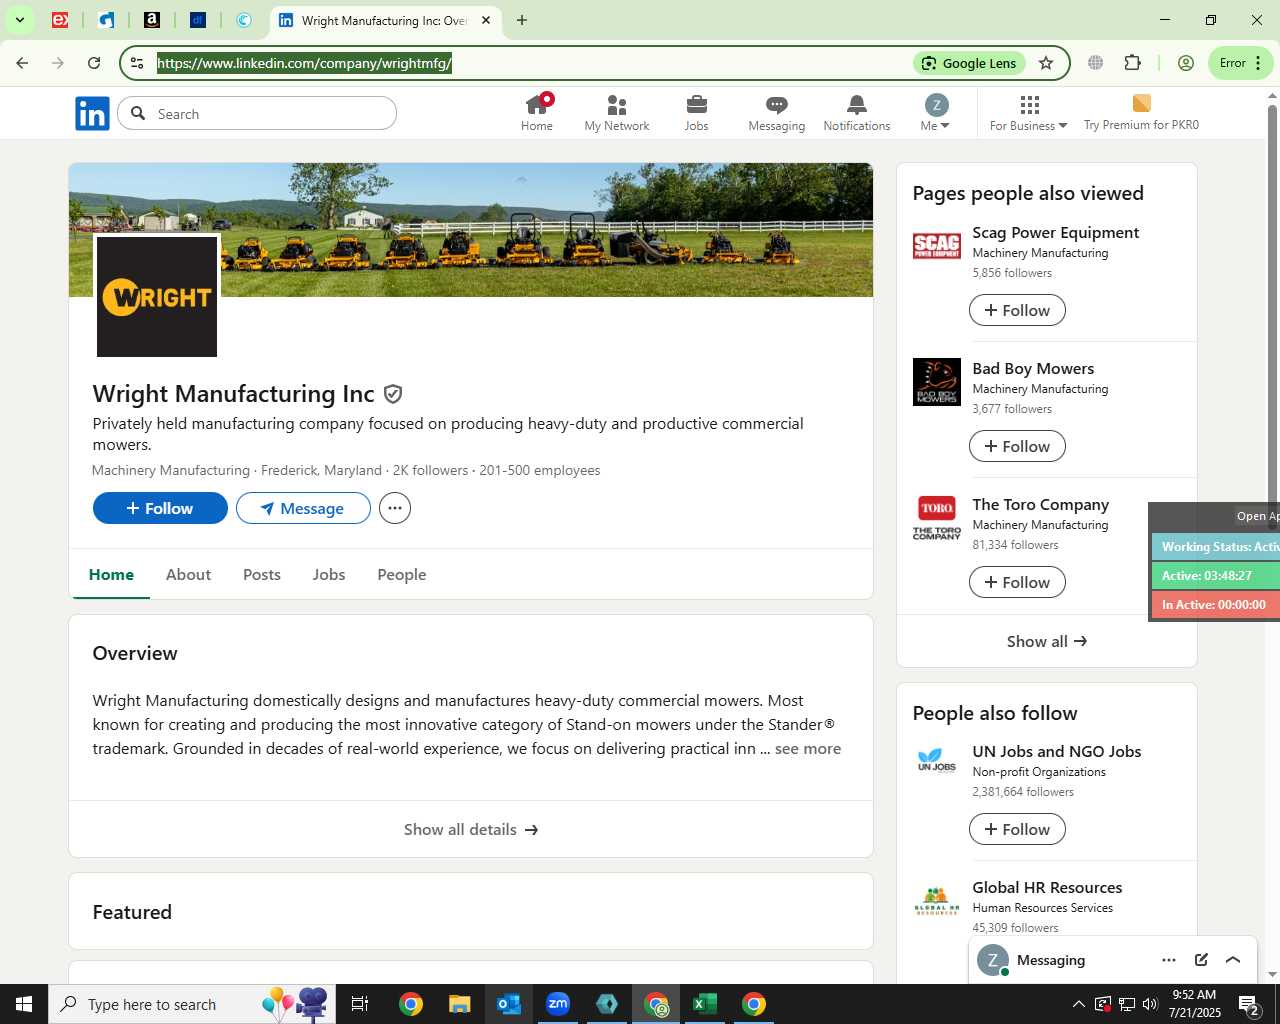This screenshot has width=1280, height=1024.
Task: Open Windows Start menu
Action: 24,1004
